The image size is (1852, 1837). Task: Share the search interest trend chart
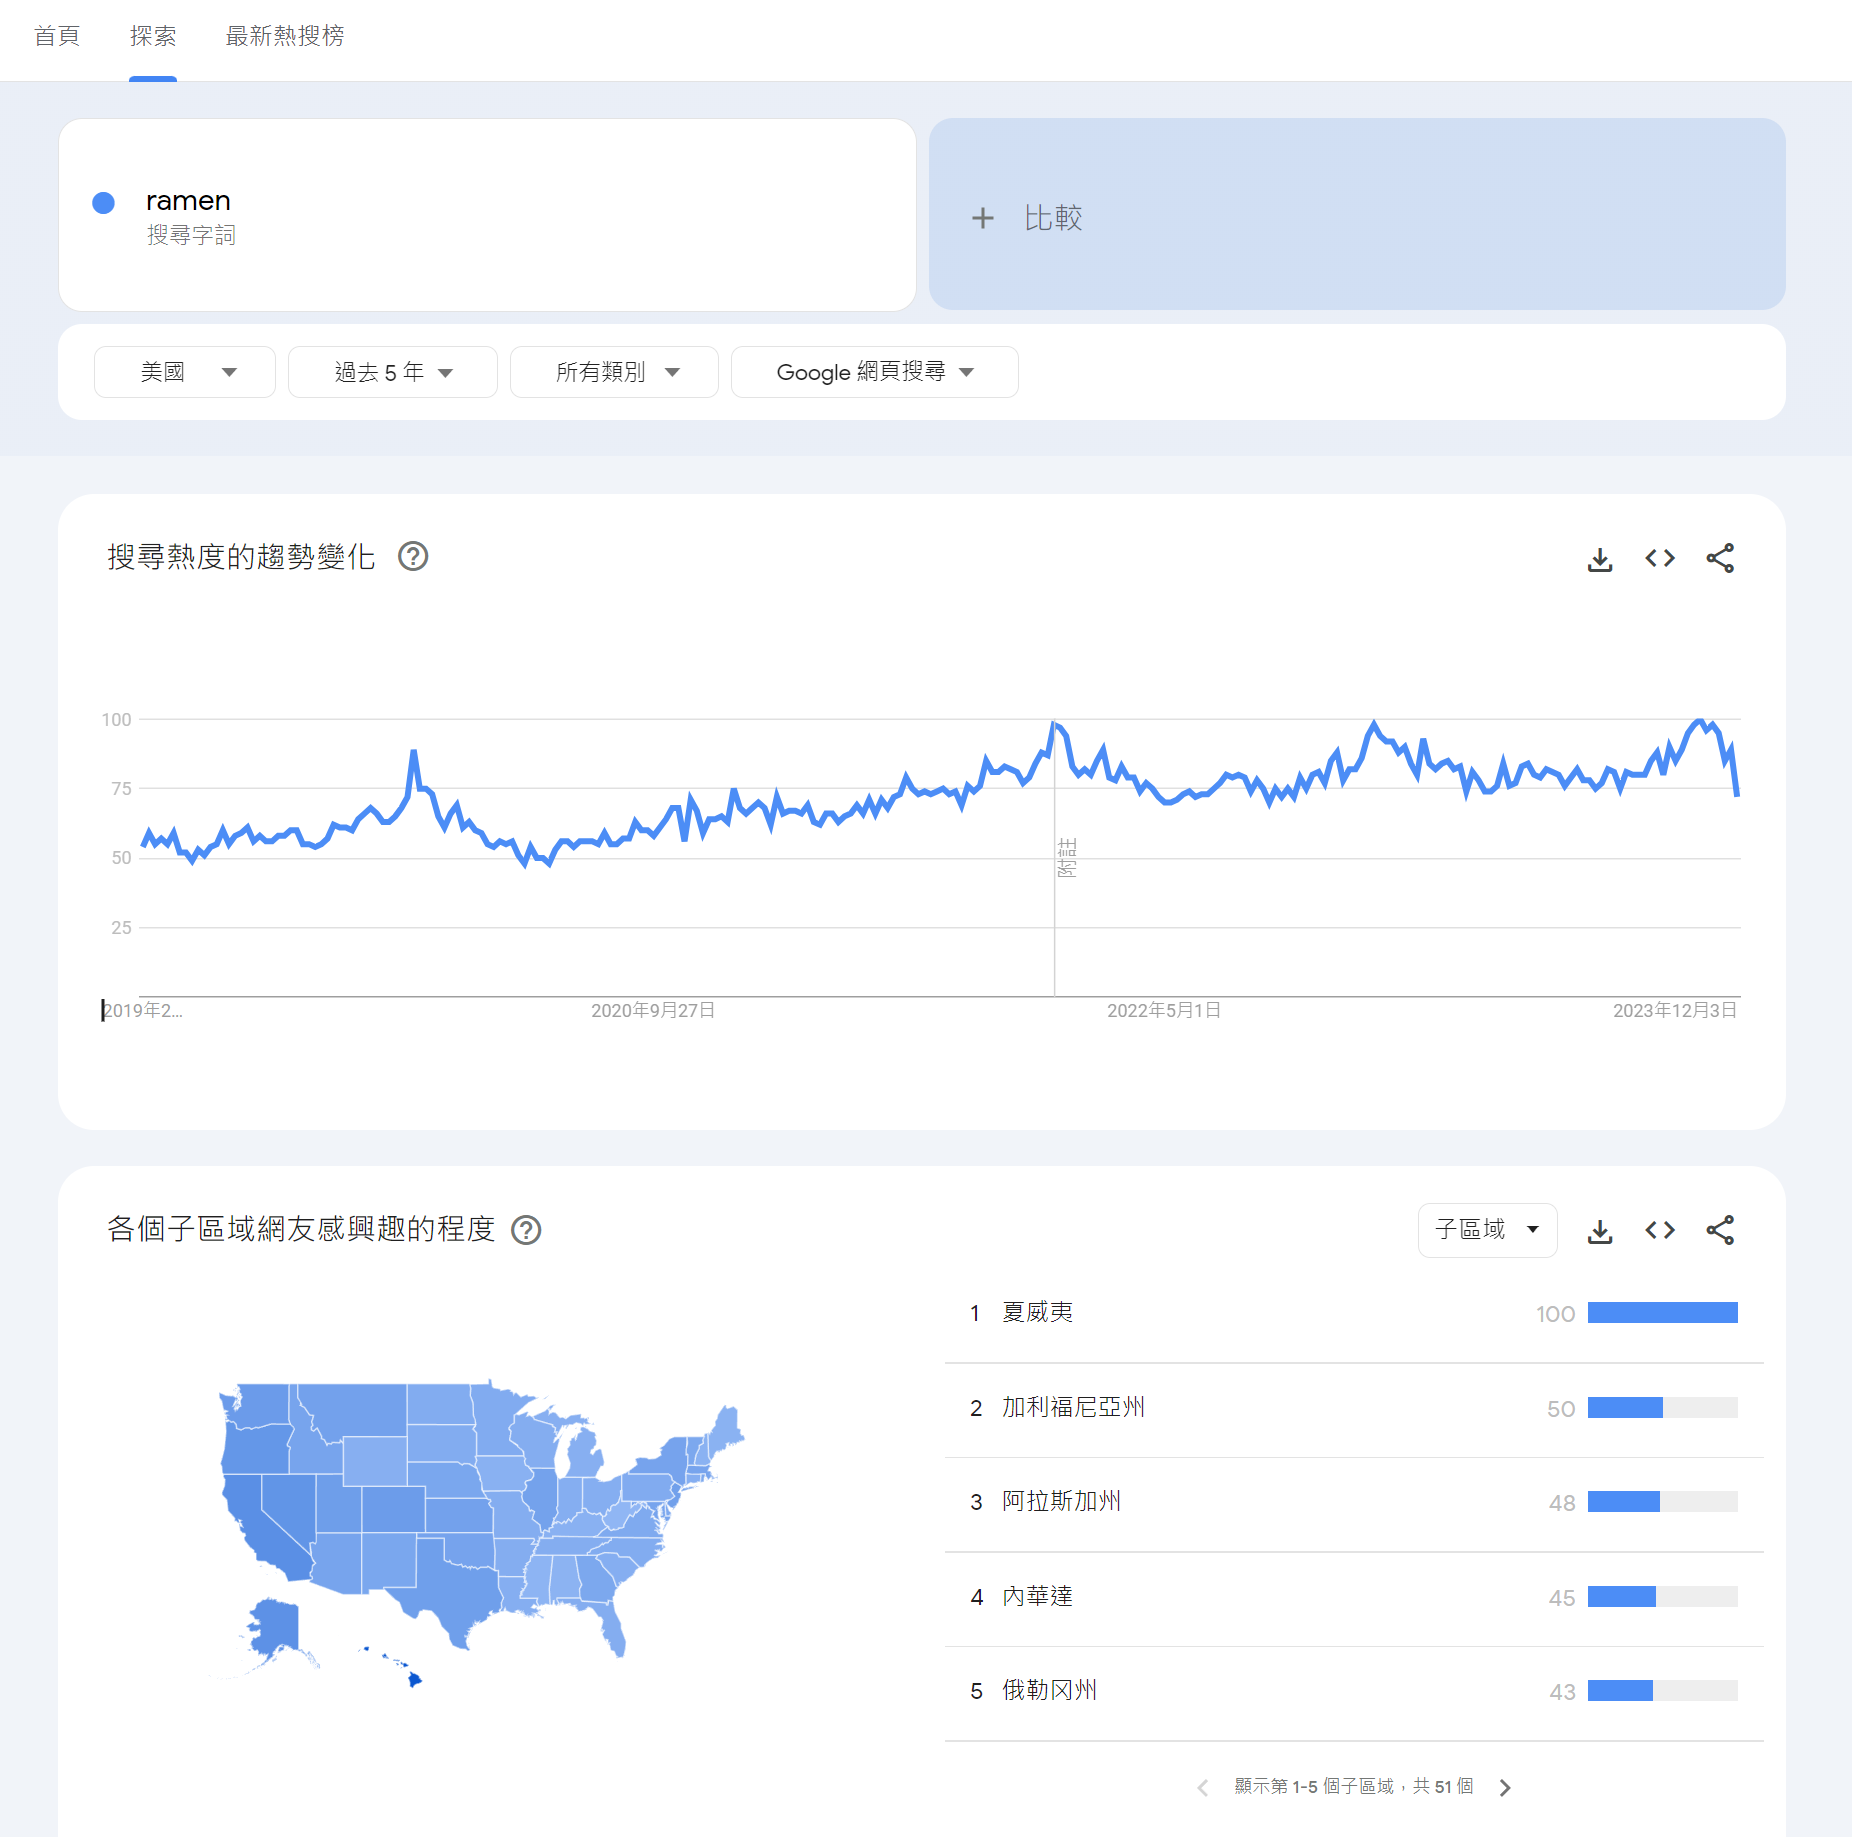(1720, 559)
